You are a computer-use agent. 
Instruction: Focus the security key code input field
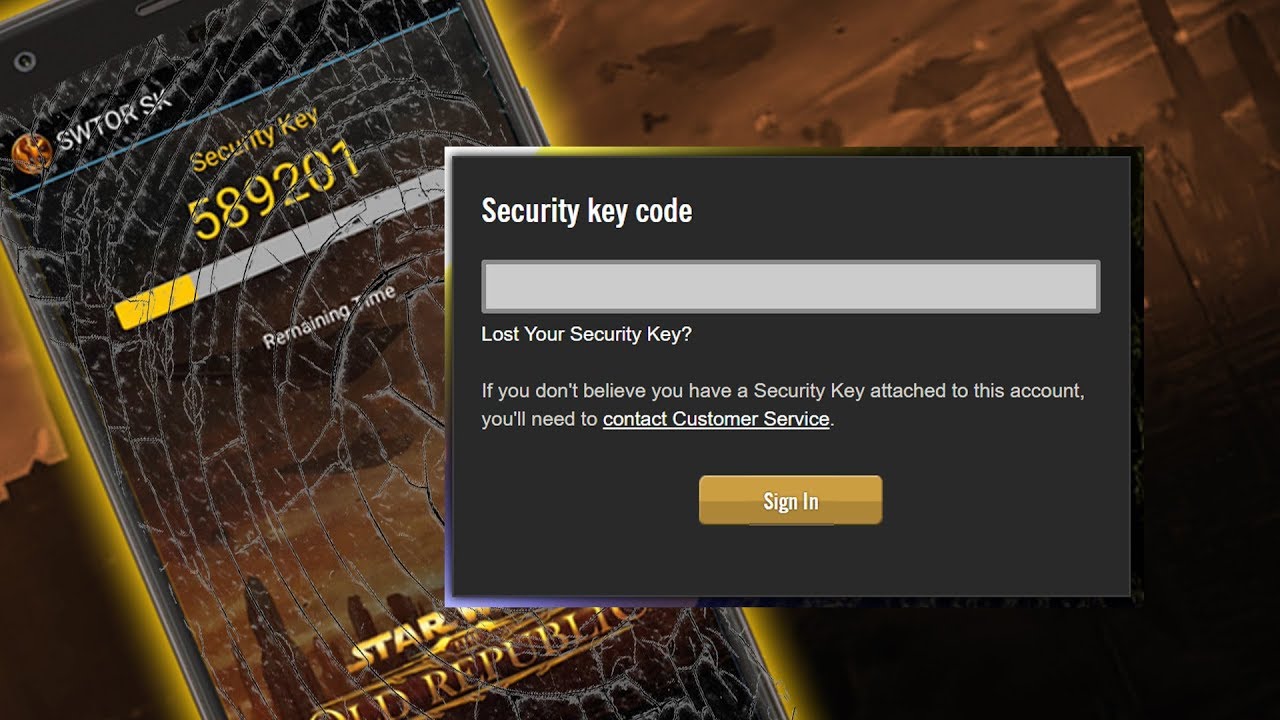pos(791,287)
